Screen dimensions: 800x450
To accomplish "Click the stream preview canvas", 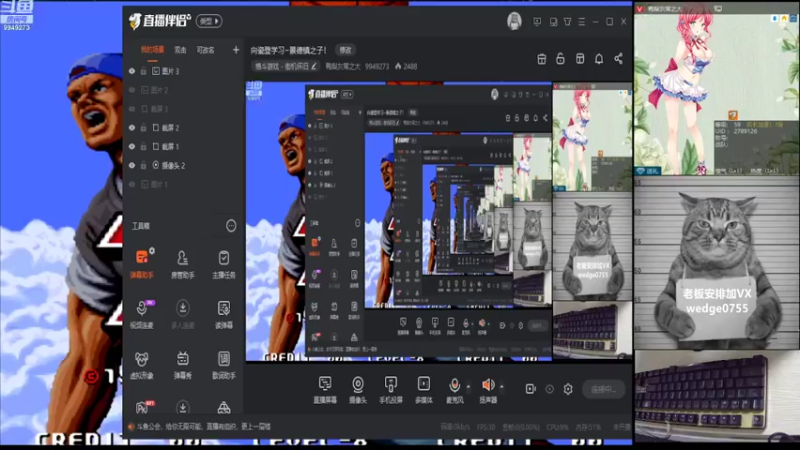I will (439, 221).
